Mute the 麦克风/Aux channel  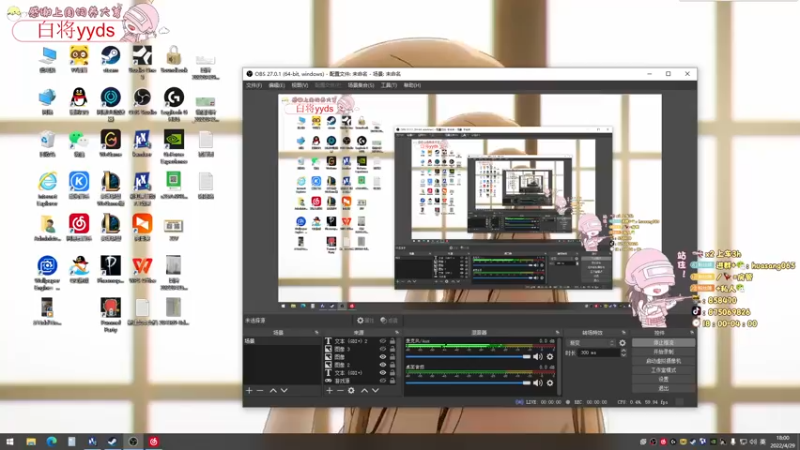tap(538, 357)
